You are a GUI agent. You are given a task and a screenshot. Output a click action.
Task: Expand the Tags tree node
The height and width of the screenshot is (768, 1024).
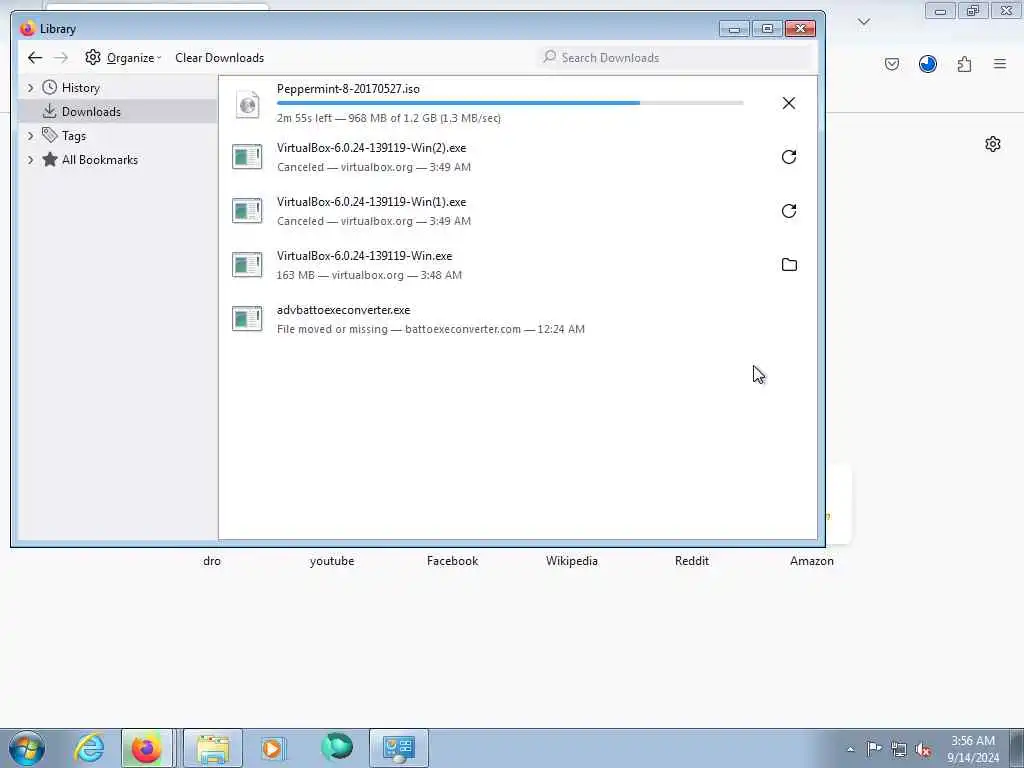point(30,136)
